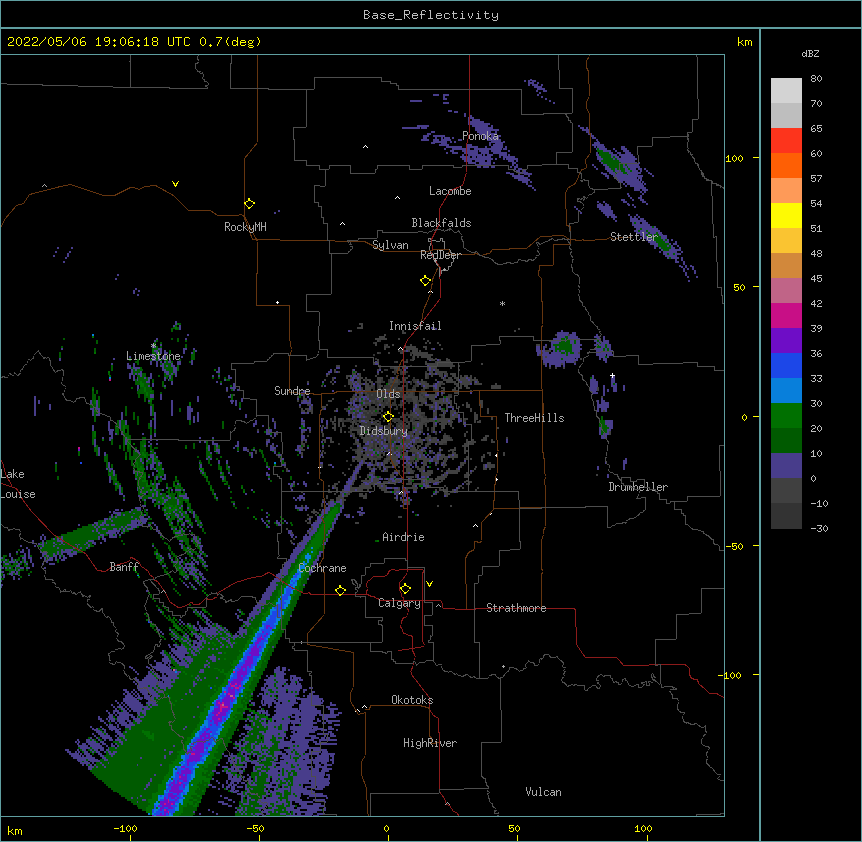Click the blue swatch between 36 and 33

[786, 365]
